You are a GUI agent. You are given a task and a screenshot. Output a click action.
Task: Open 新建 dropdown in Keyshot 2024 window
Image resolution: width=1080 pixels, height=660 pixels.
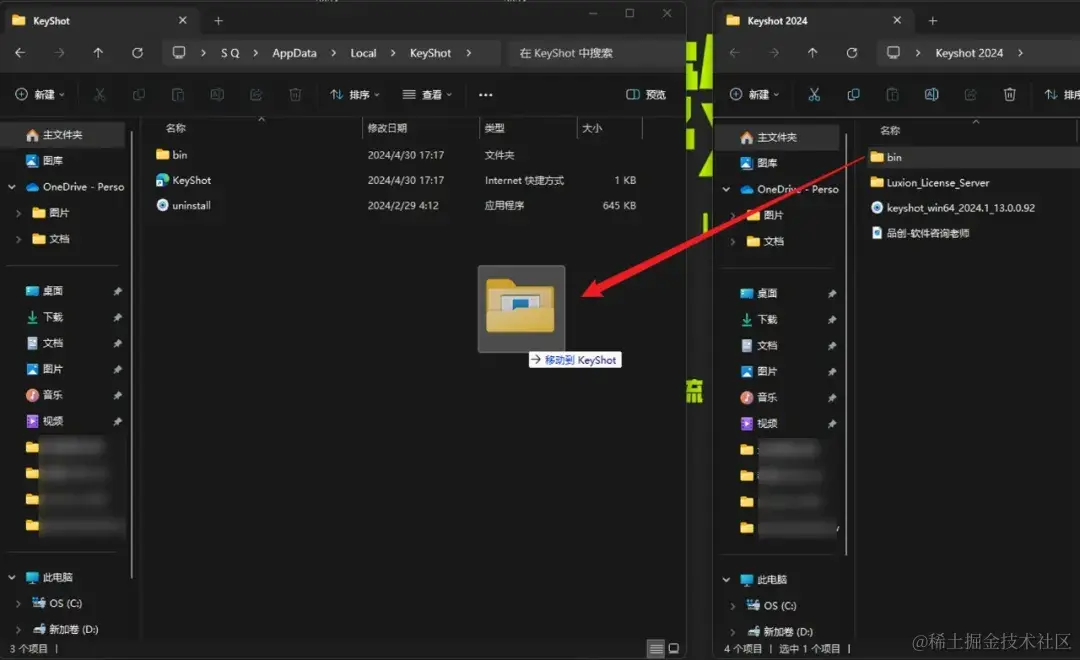click(x=754, y=94)
